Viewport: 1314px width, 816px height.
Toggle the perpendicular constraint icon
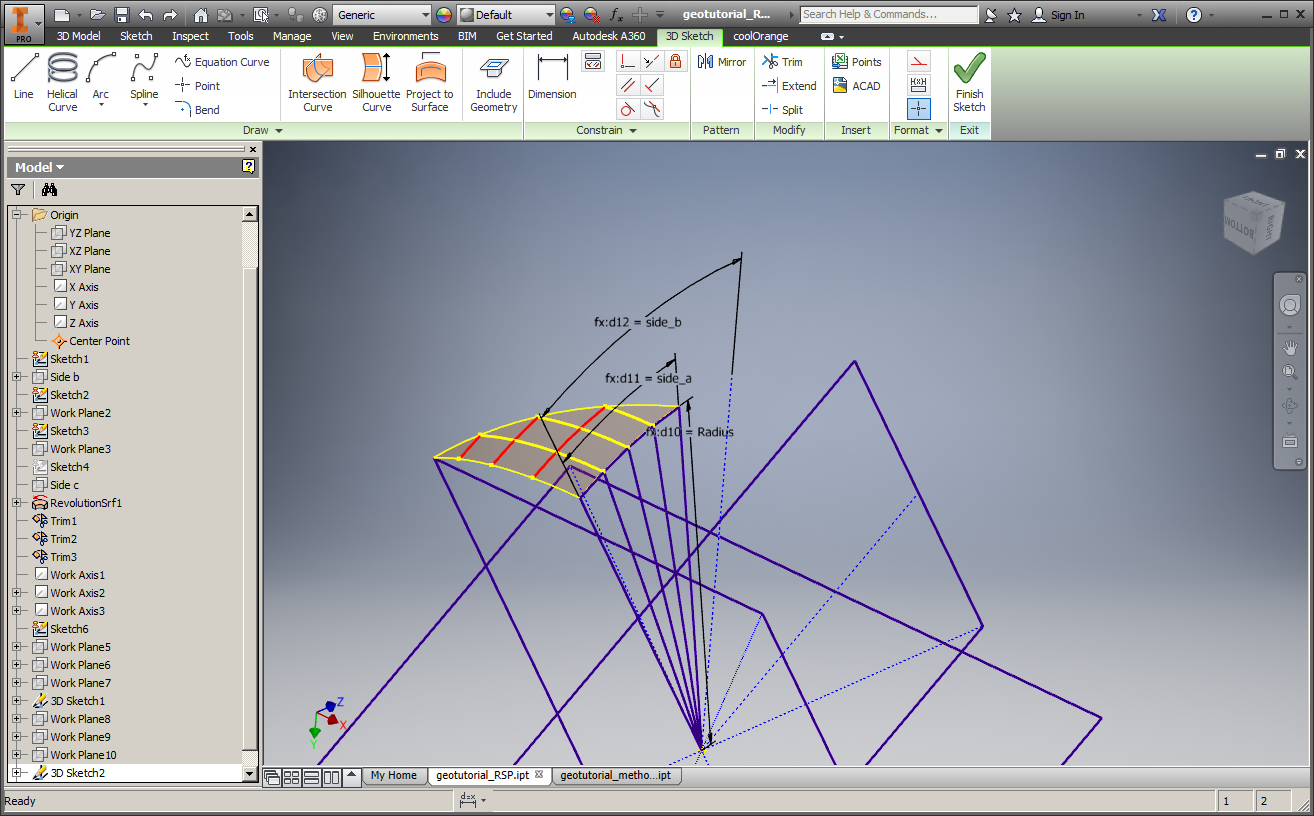(652, 85)
